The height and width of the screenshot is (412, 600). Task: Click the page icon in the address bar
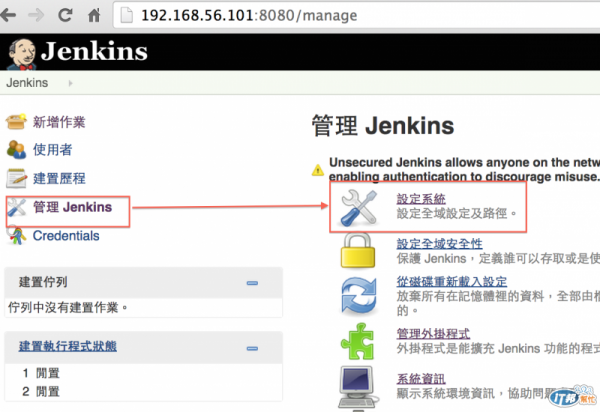(x=127, y=15)
